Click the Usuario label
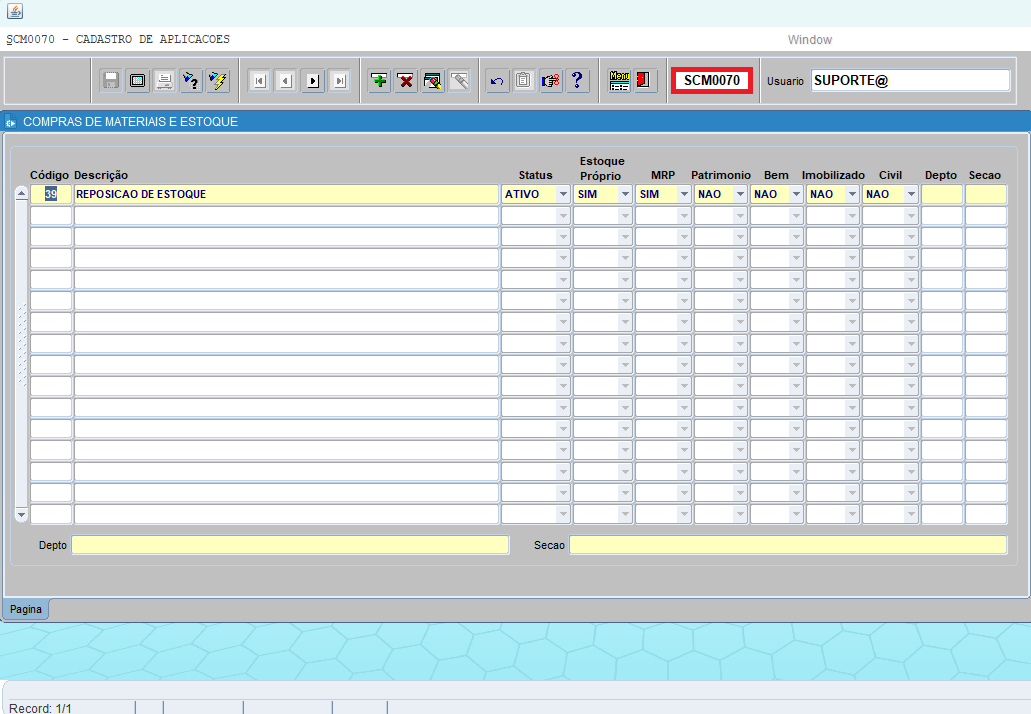The height and width of the screenshot is (714, 1031). pyautogui.click(x=785, y=81)
